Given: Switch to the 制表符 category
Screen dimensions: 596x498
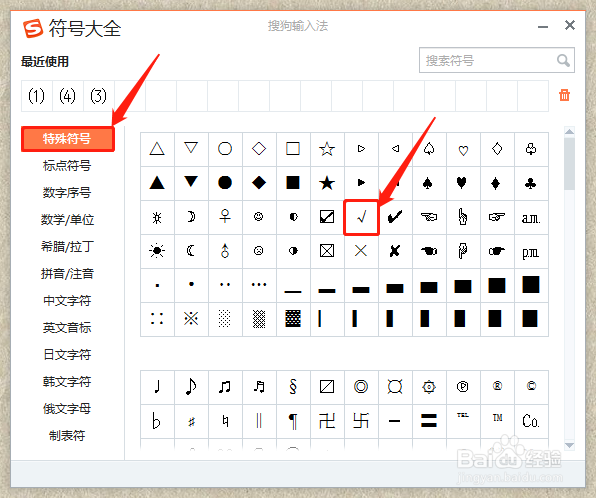Looking at the screenshot, I should click(x=67, y=436).
